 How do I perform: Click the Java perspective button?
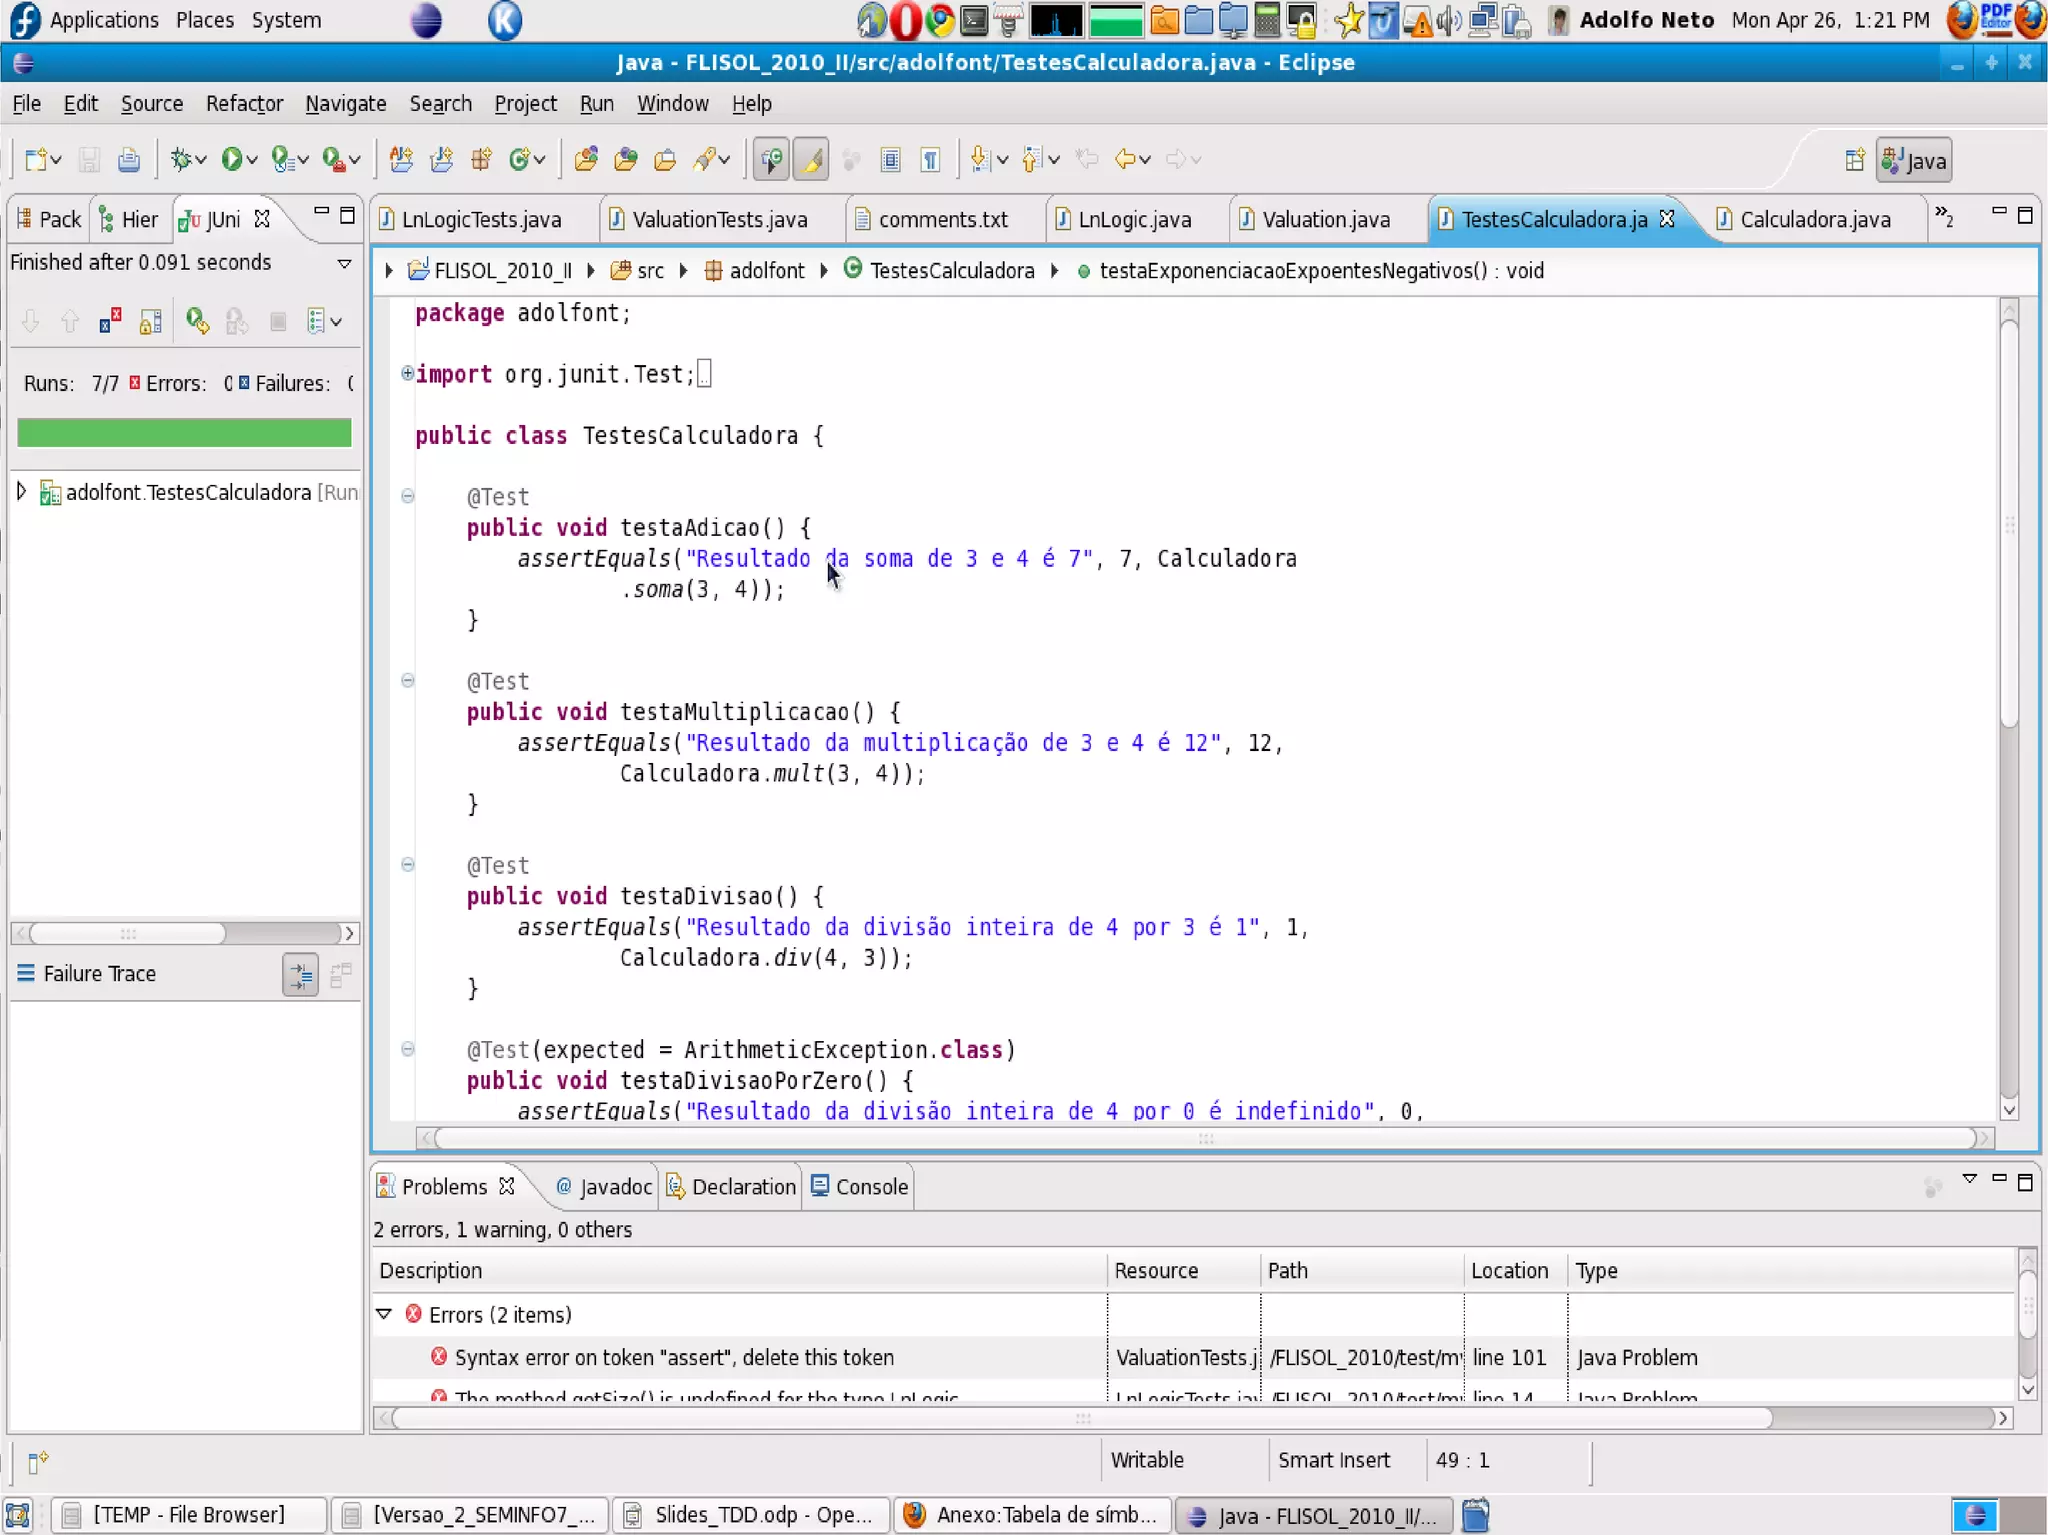(1913, 160)
